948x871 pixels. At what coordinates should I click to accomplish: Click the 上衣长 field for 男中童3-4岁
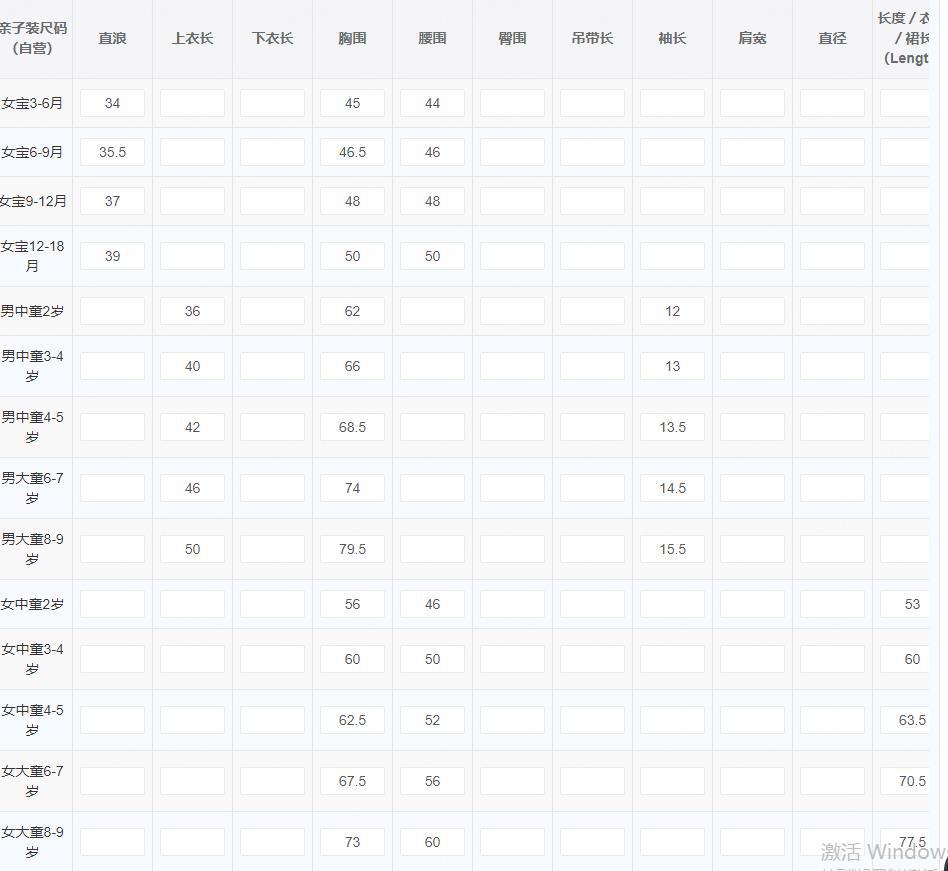tap(192, 366)
